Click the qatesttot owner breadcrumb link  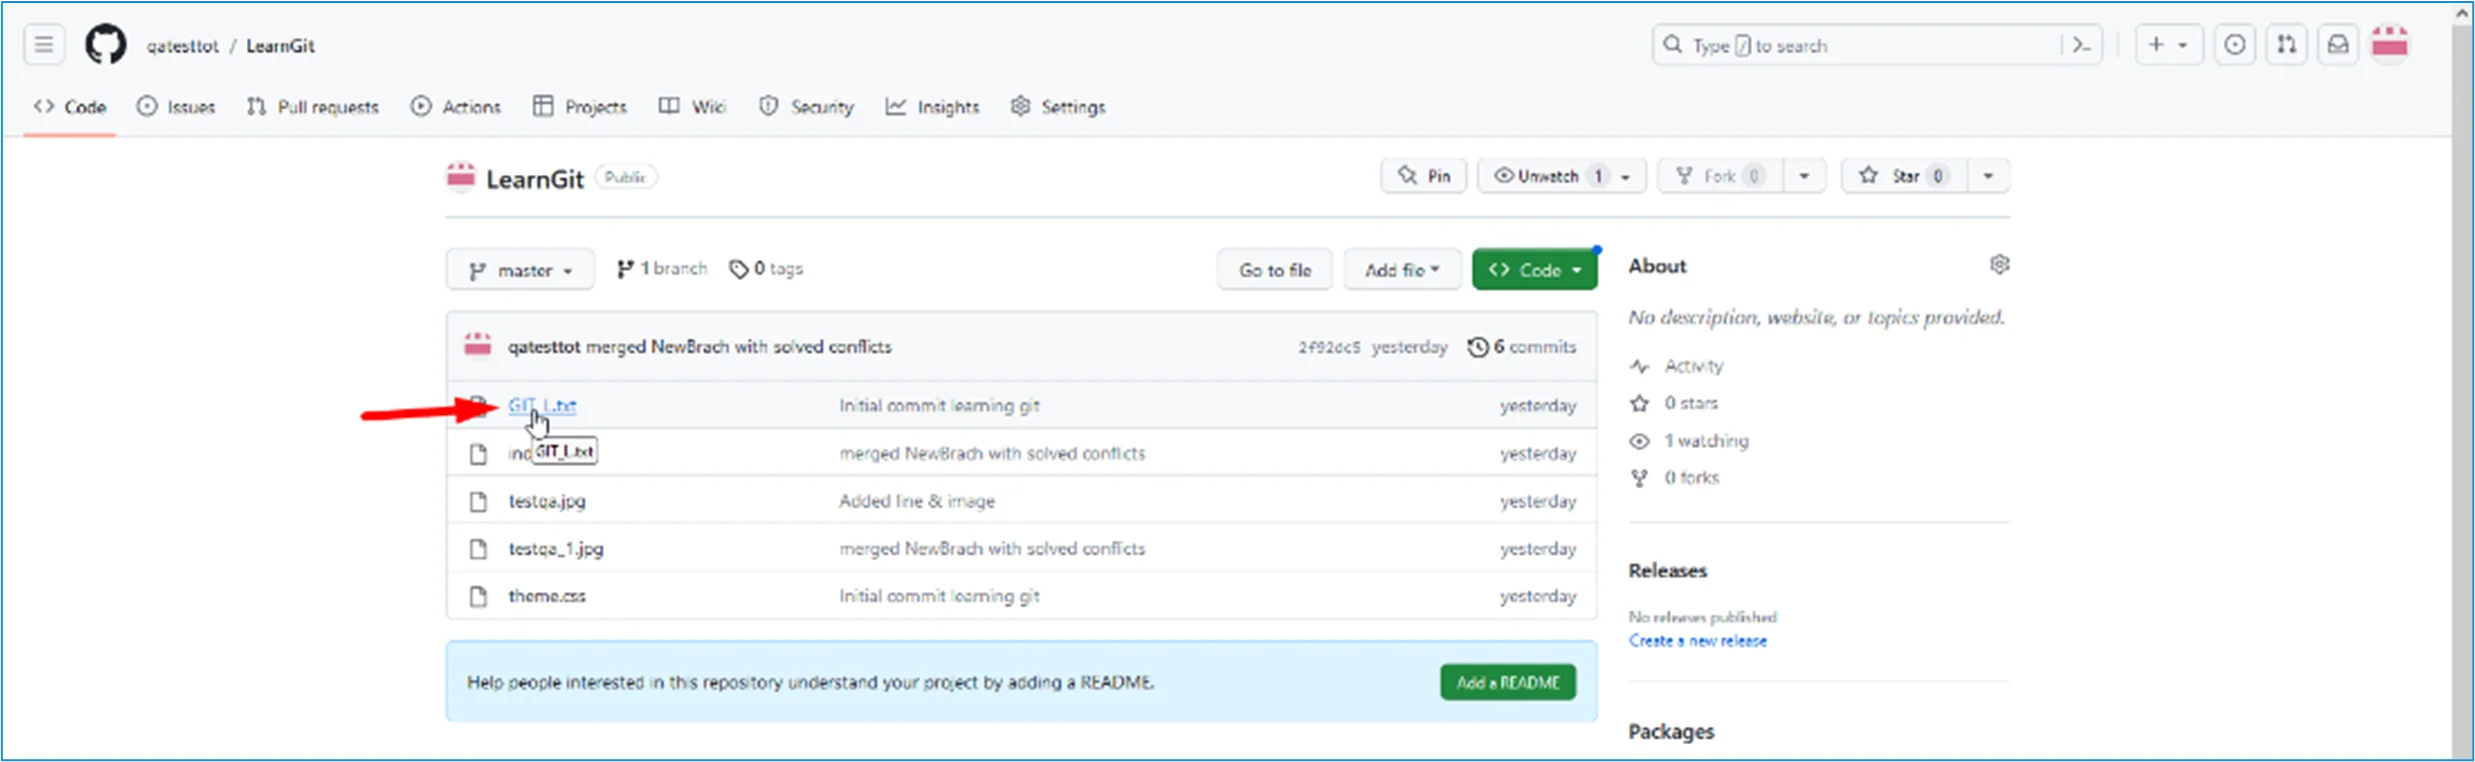182,46
